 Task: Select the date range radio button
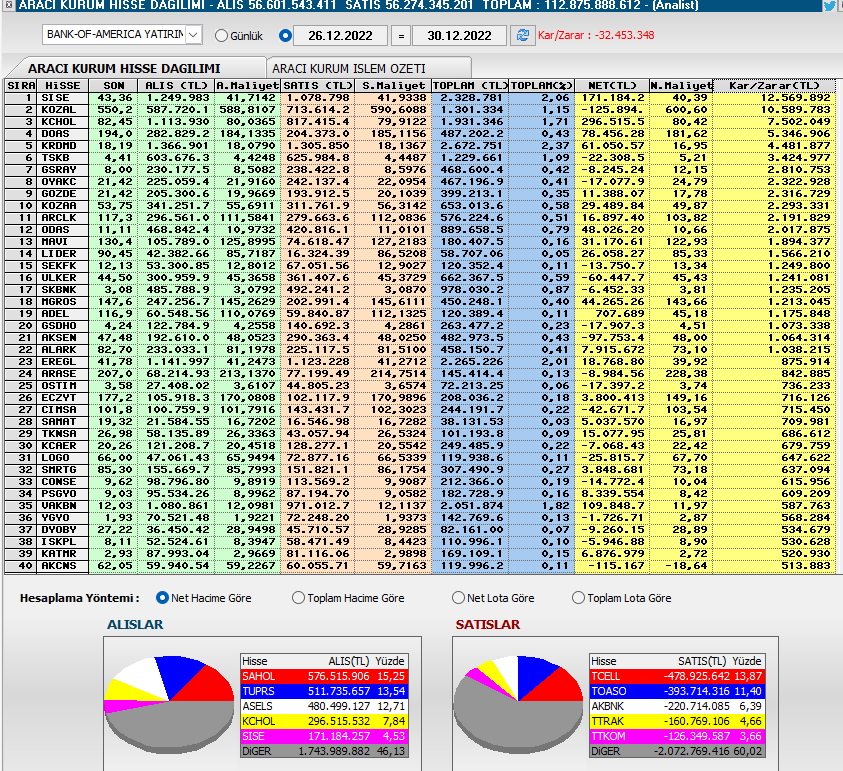tap(285, 36)
